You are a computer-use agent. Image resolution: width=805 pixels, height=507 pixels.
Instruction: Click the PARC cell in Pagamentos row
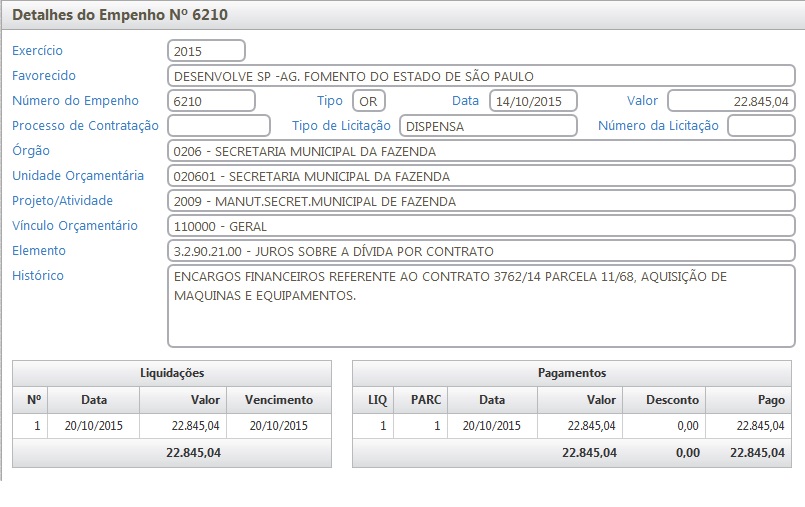[x=420, y=426]
